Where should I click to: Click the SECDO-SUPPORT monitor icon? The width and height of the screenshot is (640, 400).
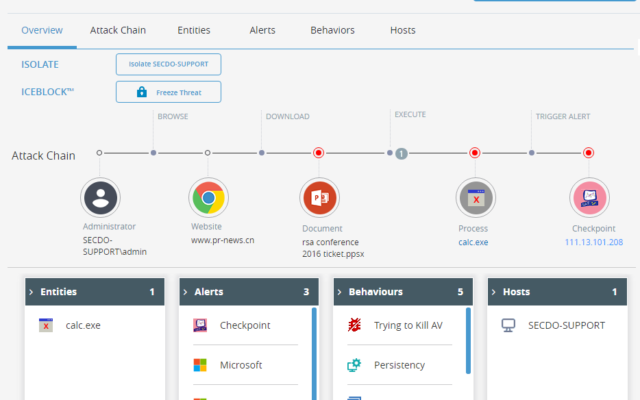[x=508, y=325]
